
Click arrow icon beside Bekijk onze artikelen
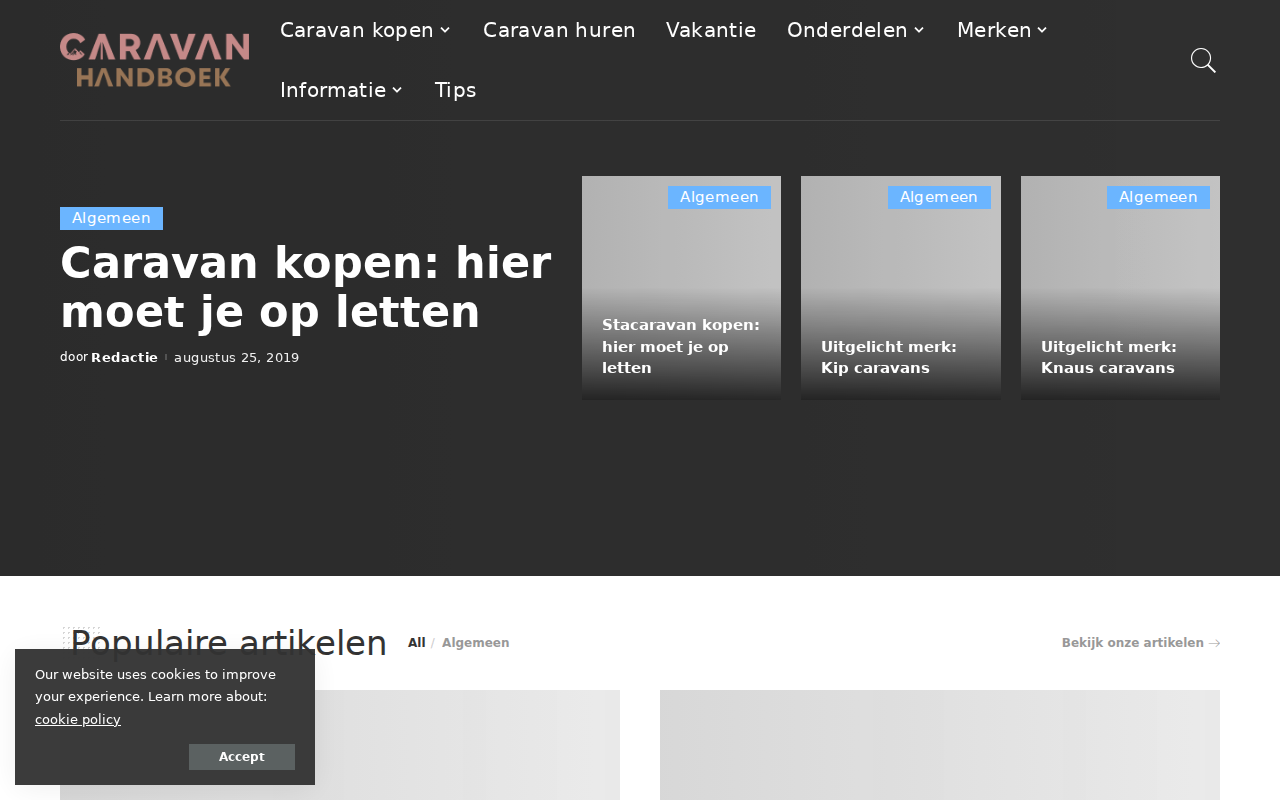coord(1214,643)
